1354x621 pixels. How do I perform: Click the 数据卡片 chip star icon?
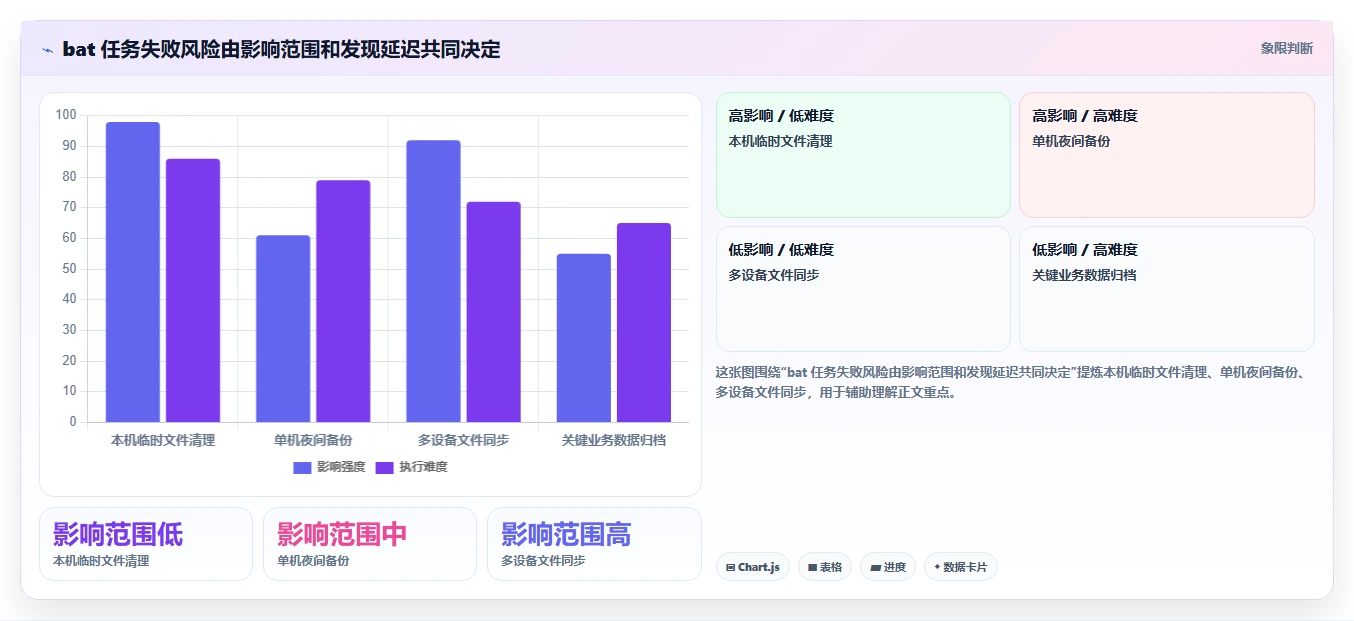937,567
